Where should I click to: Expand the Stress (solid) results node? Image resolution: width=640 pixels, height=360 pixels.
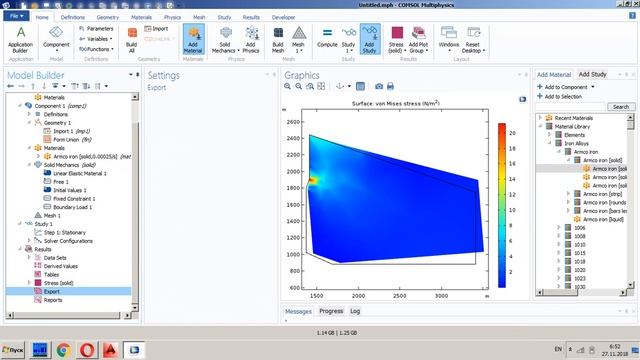(29, 283)
